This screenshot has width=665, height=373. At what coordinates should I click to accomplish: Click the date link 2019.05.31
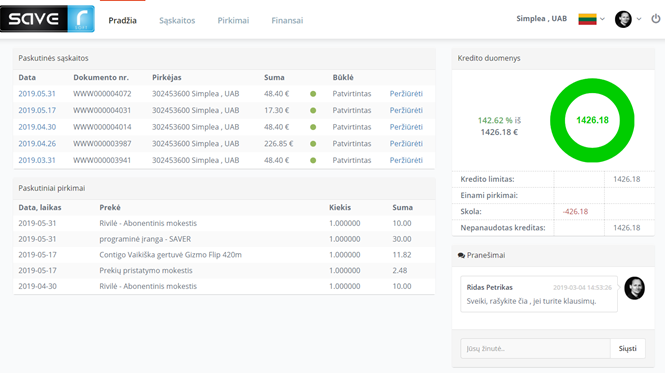(37, 94)
